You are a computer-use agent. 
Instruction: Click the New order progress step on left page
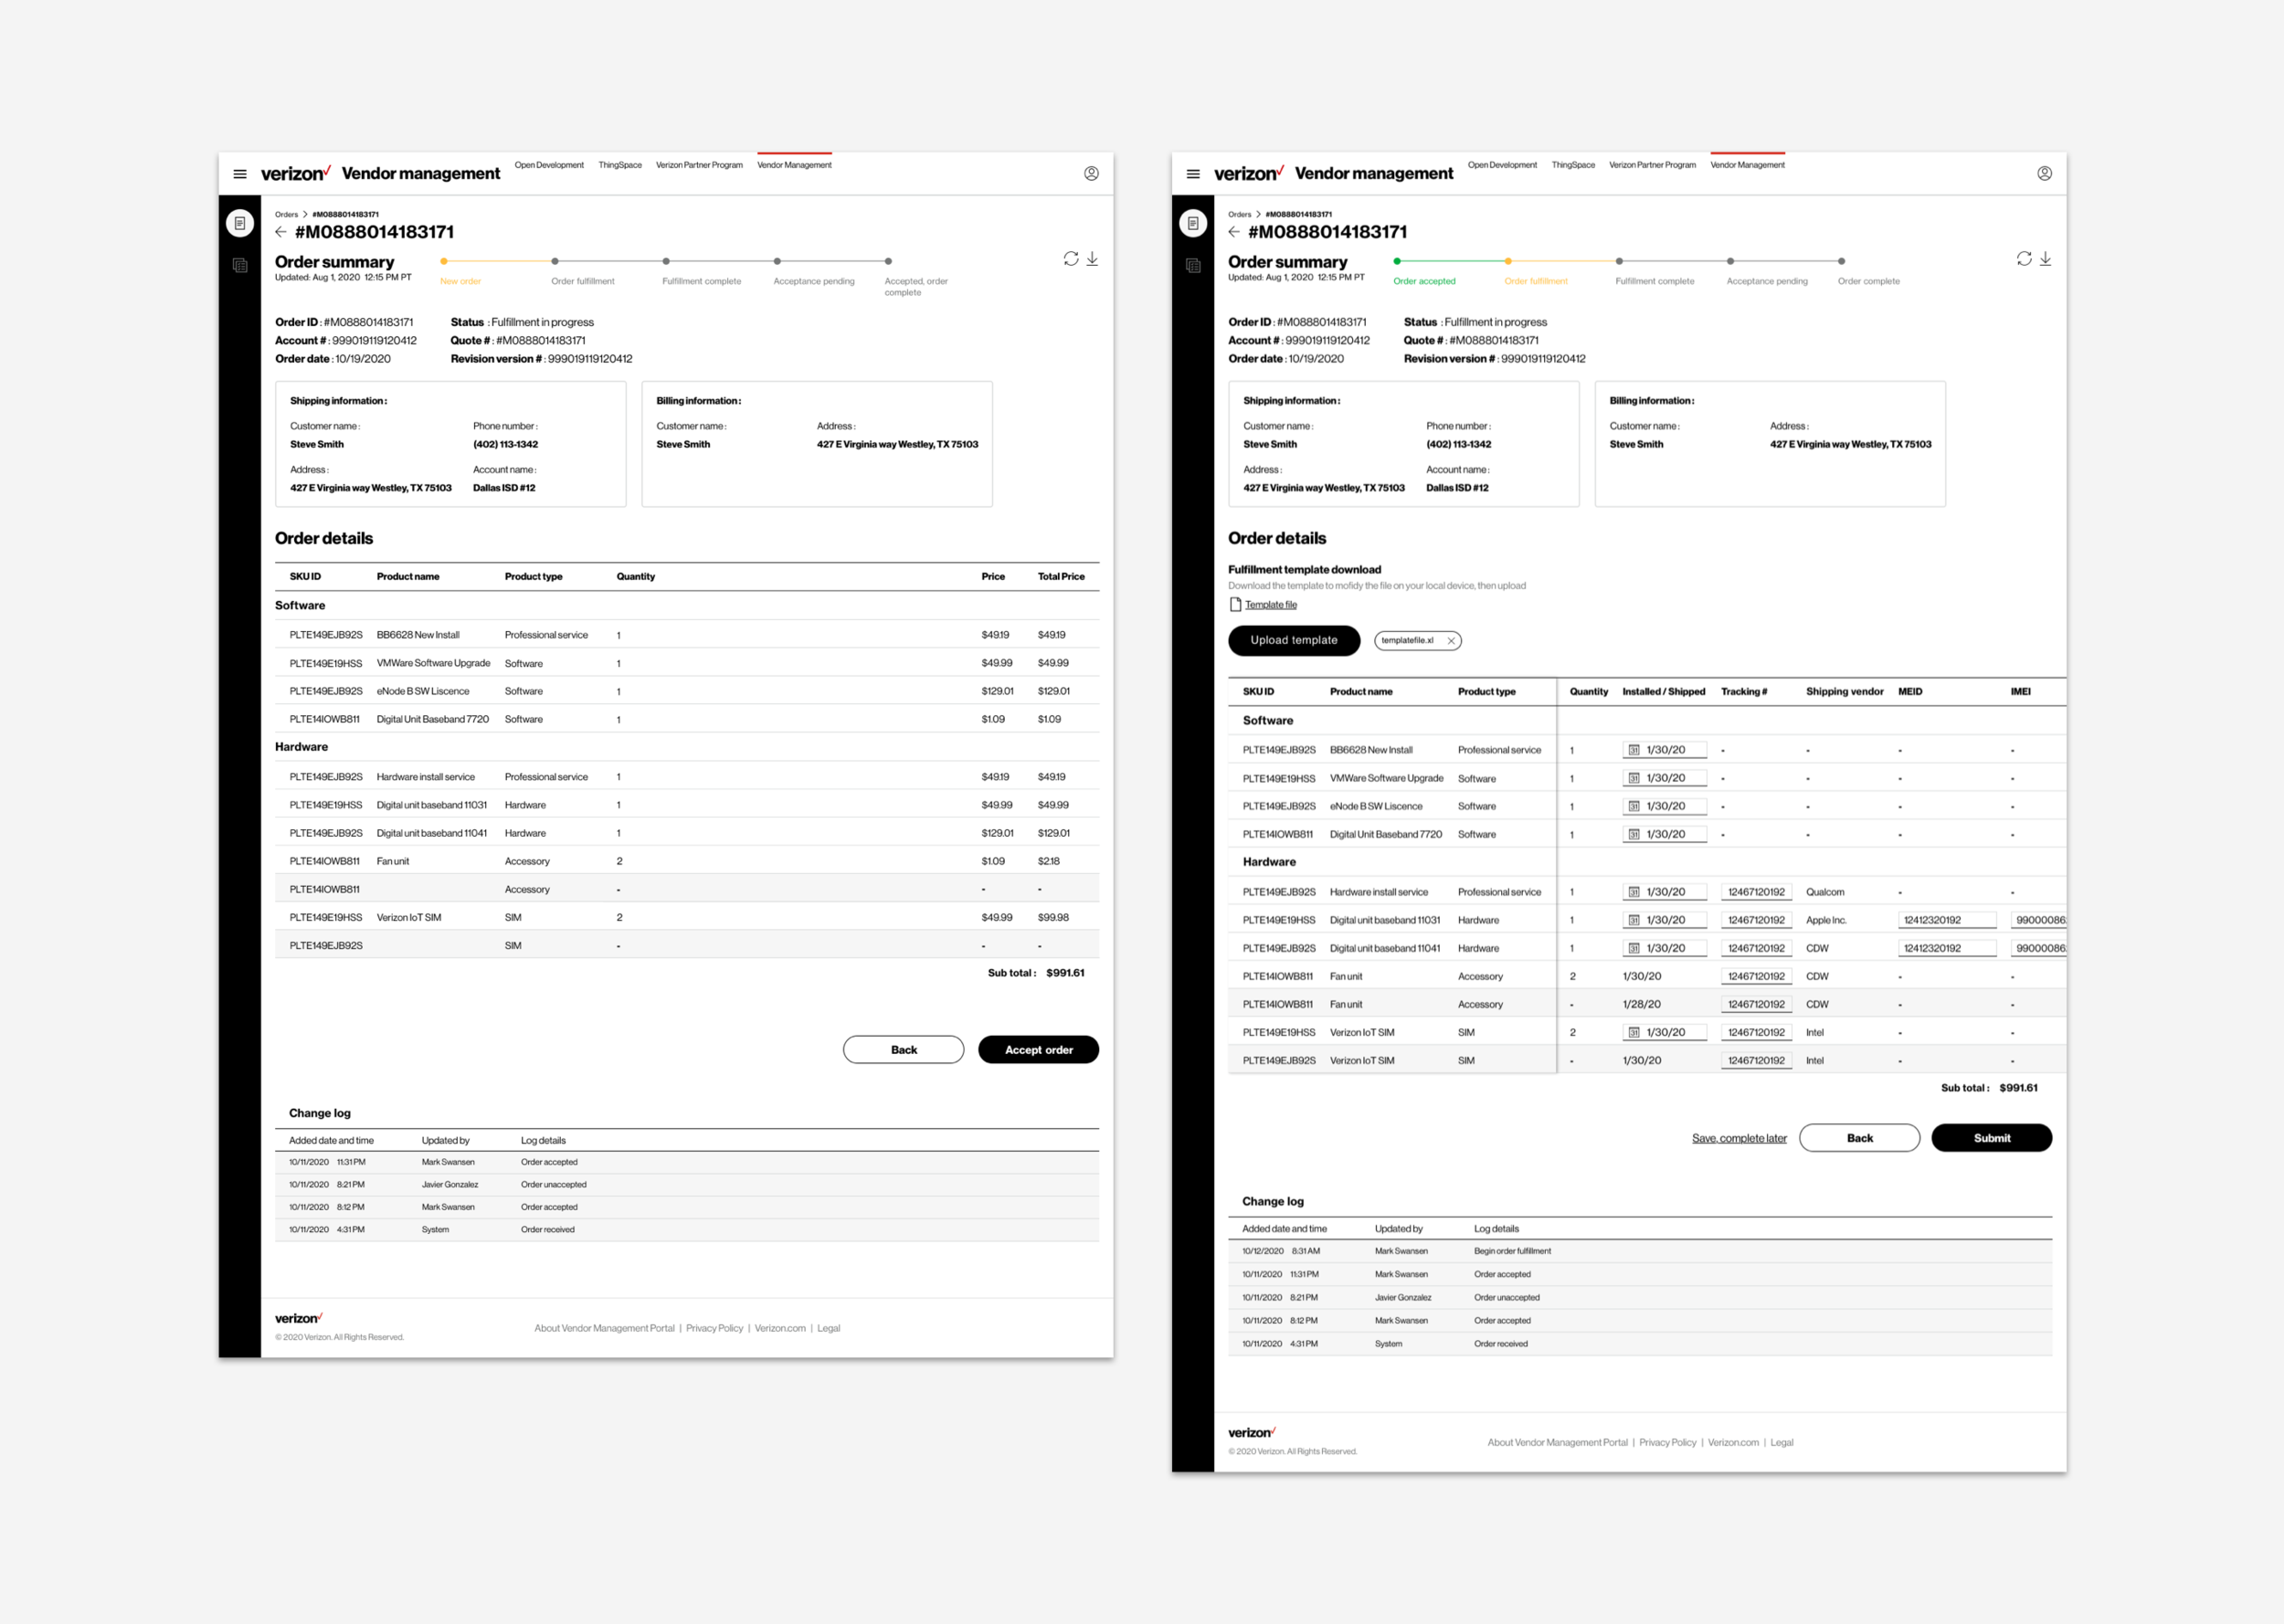[460, 282]
